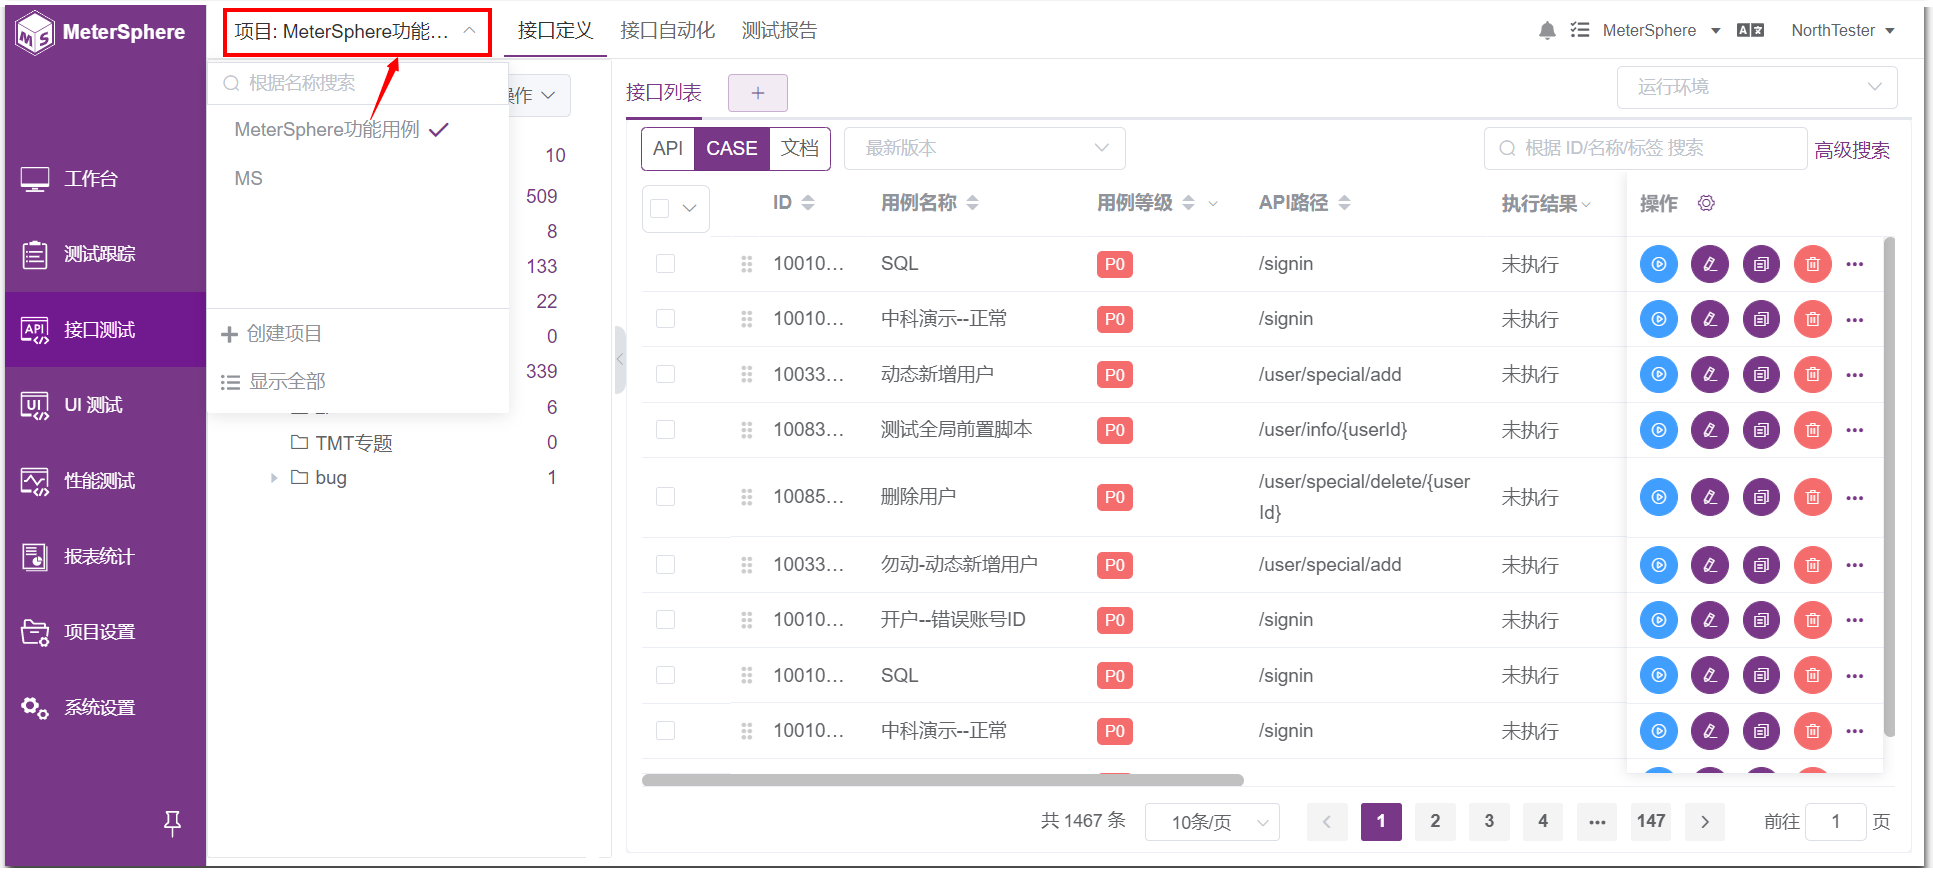Screen dimensions: 1933x875
Task: Delete the 删除用户 case
Action: coord(1812,497)
